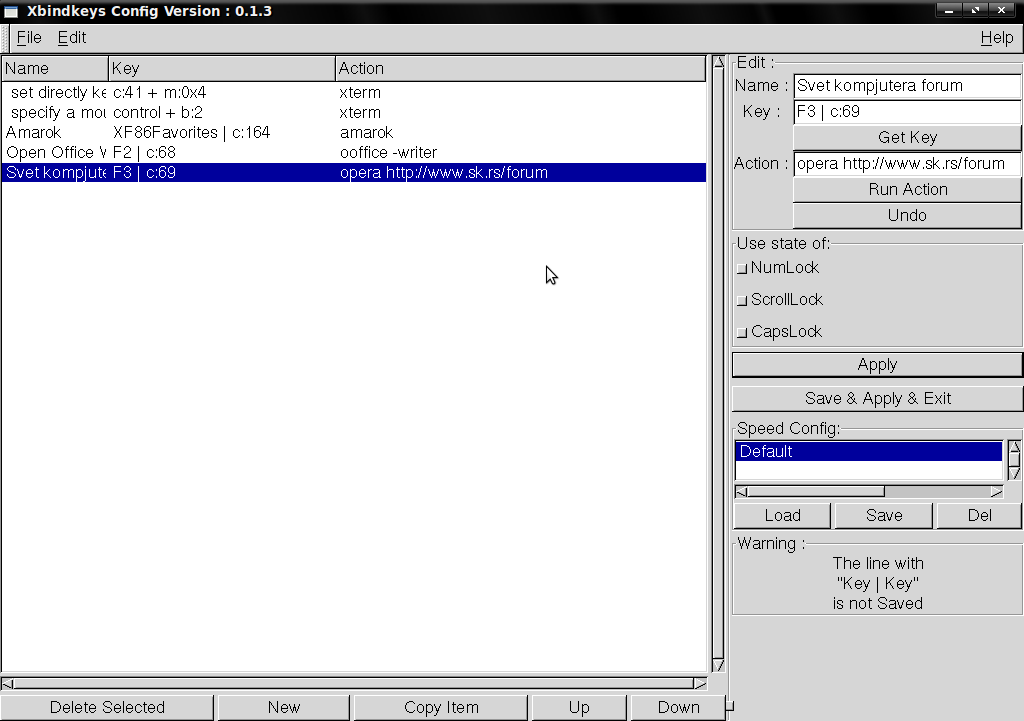Toggle the CapsLock state checkbox
Viewport: 1024px width, 721px height.
point(741,331)
